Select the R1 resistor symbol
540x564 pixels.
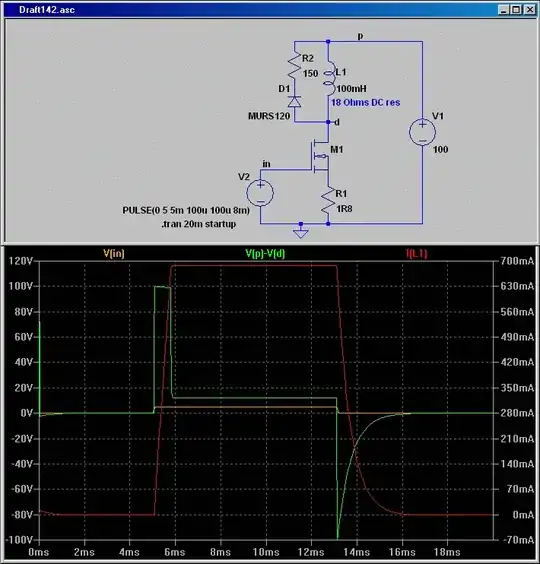coord(328,200)
